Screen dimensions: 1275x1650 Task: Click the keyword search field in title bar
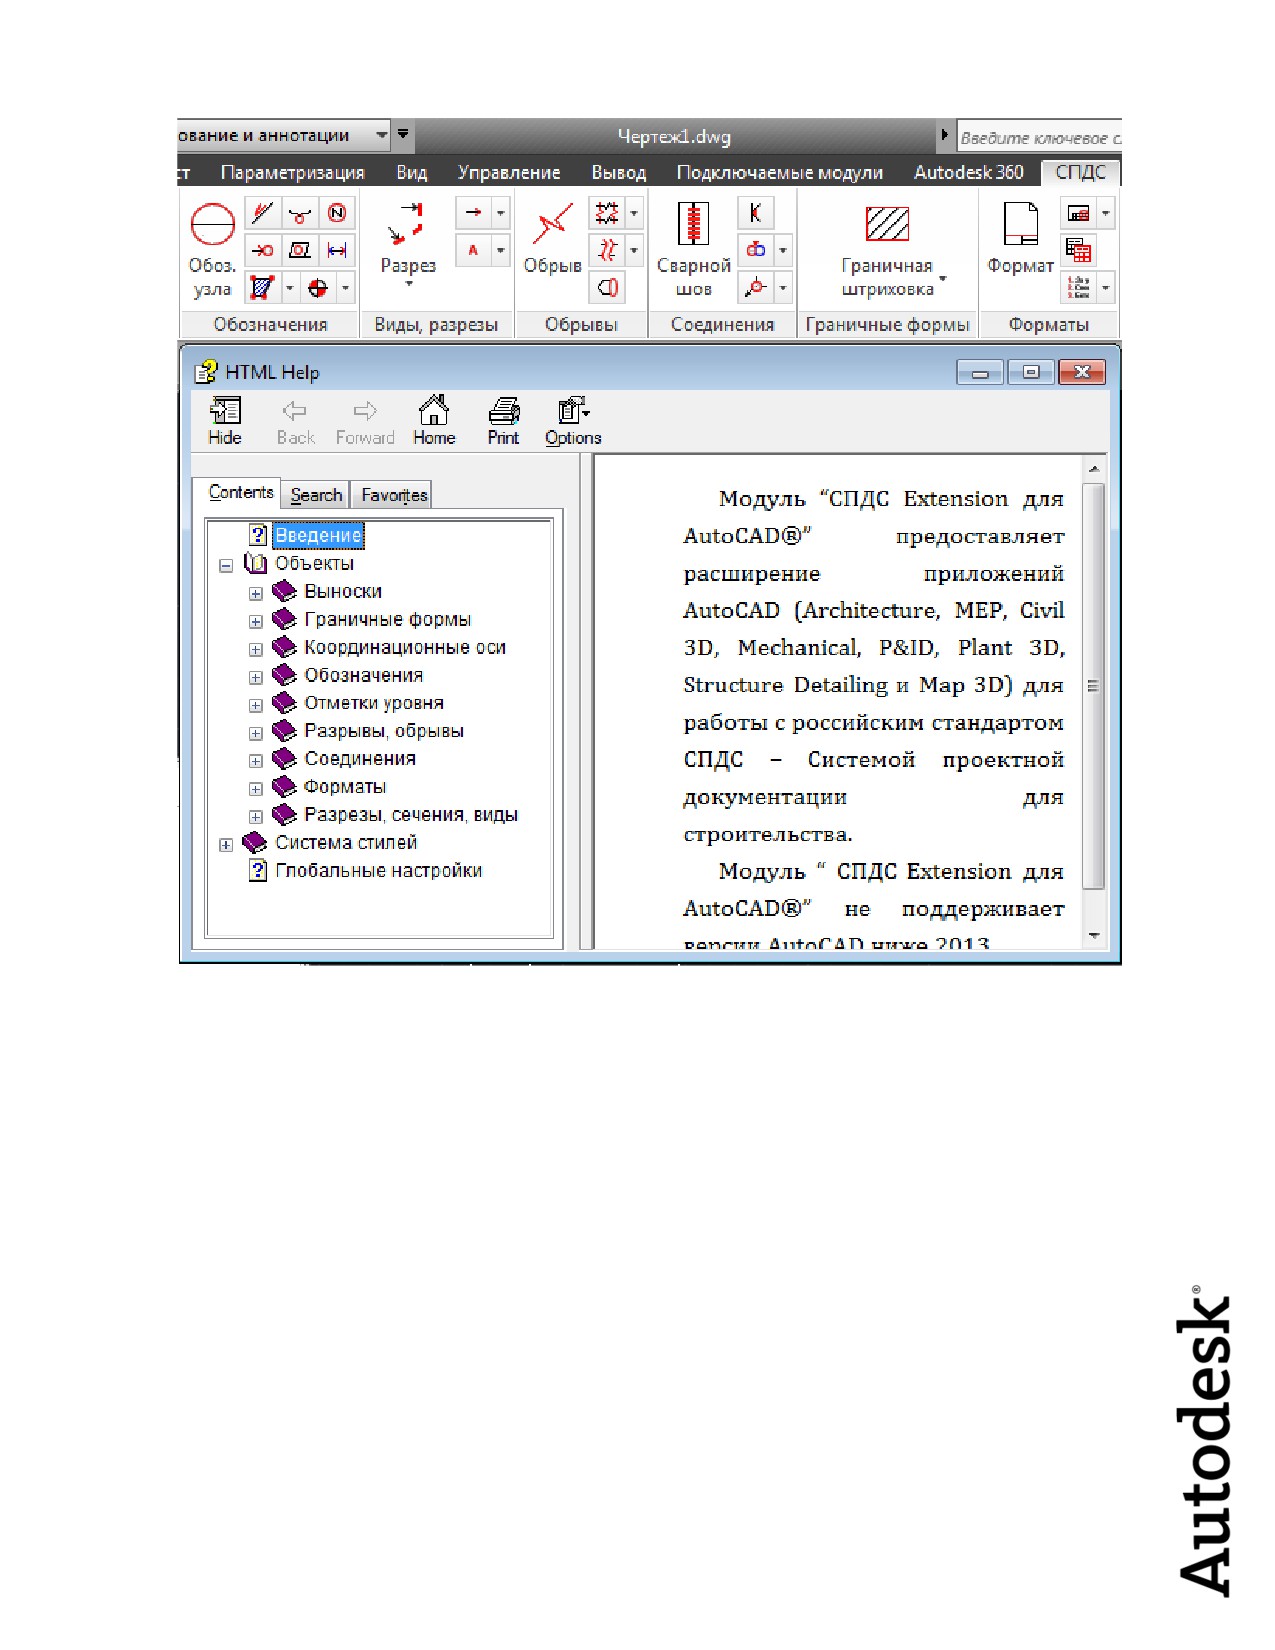click(1038, 137)
